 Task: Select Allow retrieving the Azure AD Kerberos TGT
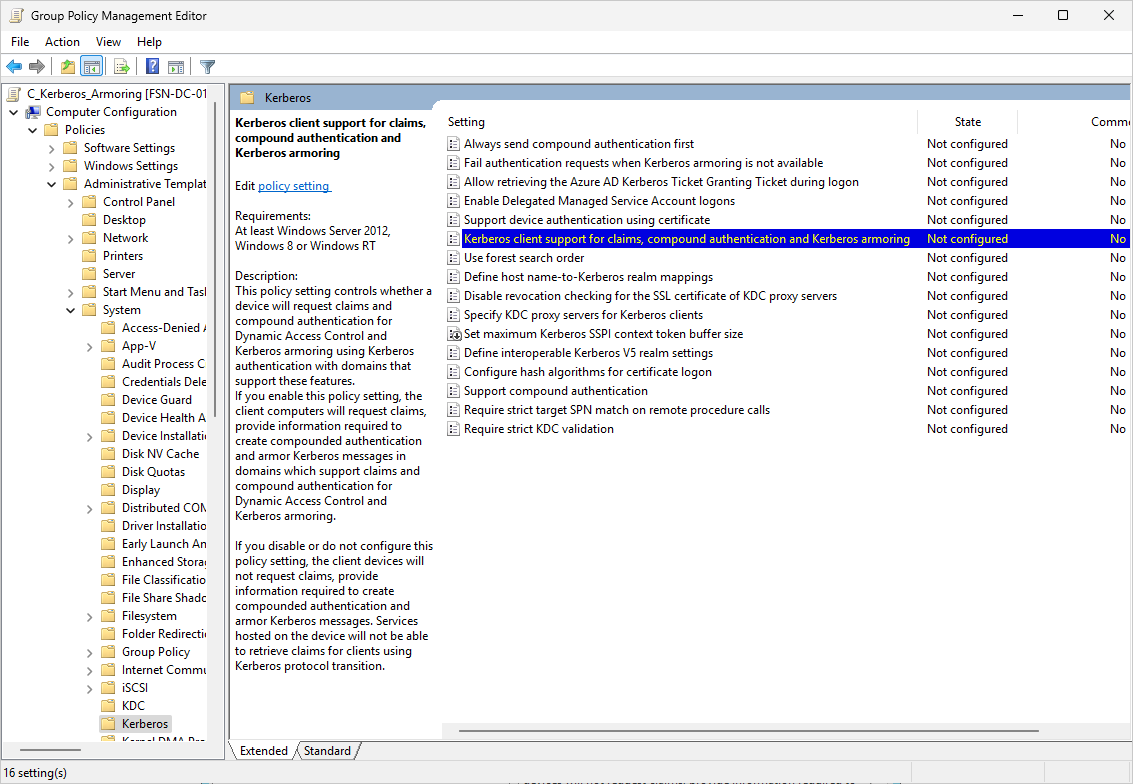point(661,182)
